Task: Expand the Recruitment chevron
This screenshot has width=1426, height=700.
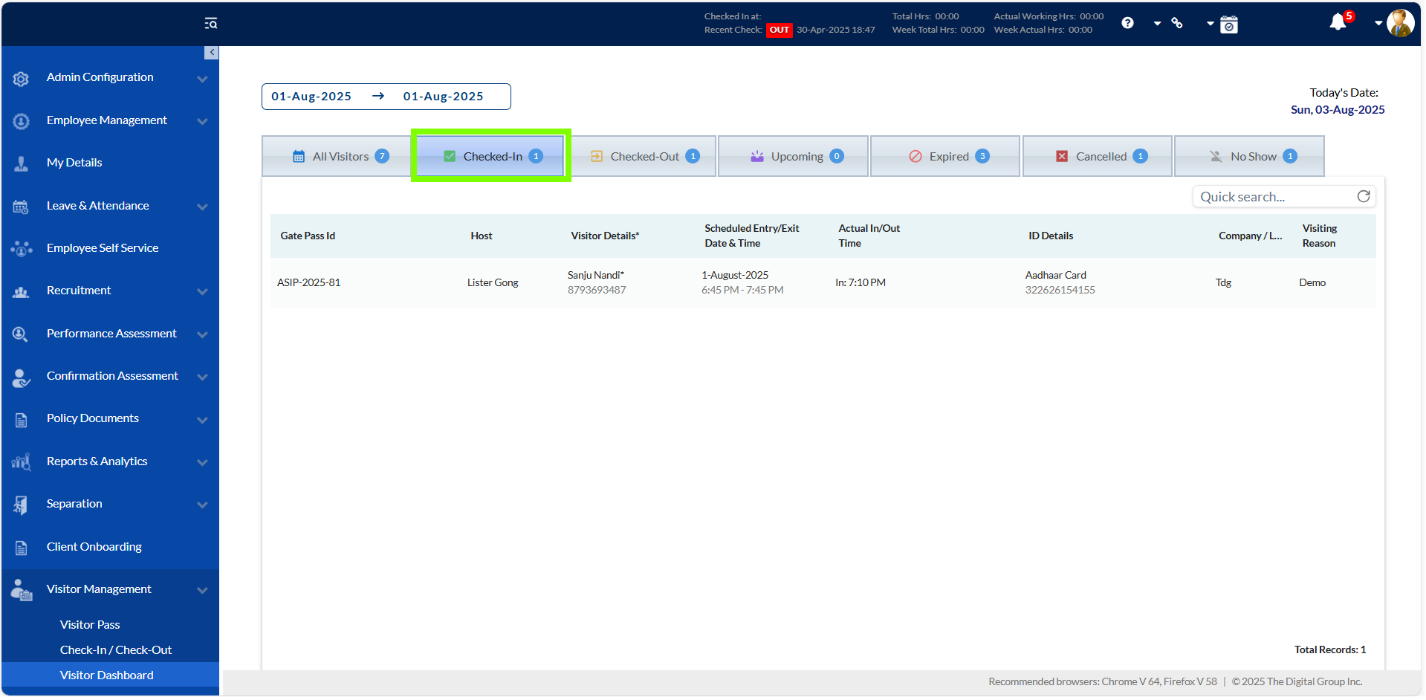Action: pos(202,291)
